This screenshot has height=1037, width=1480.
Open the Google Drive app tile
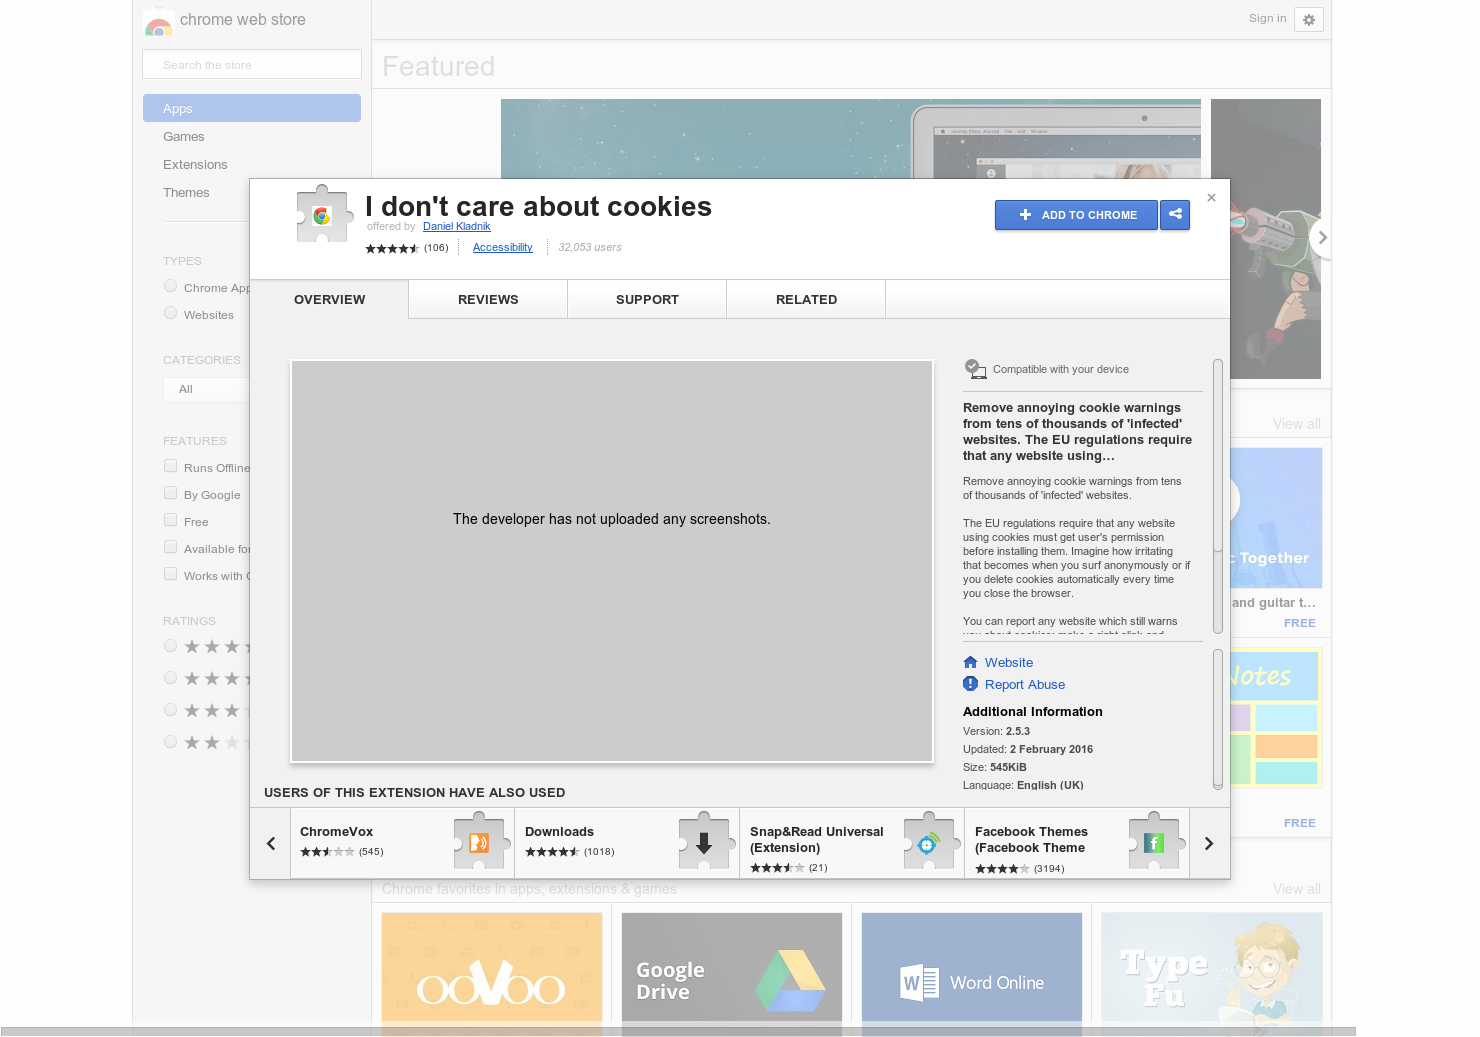732,974
